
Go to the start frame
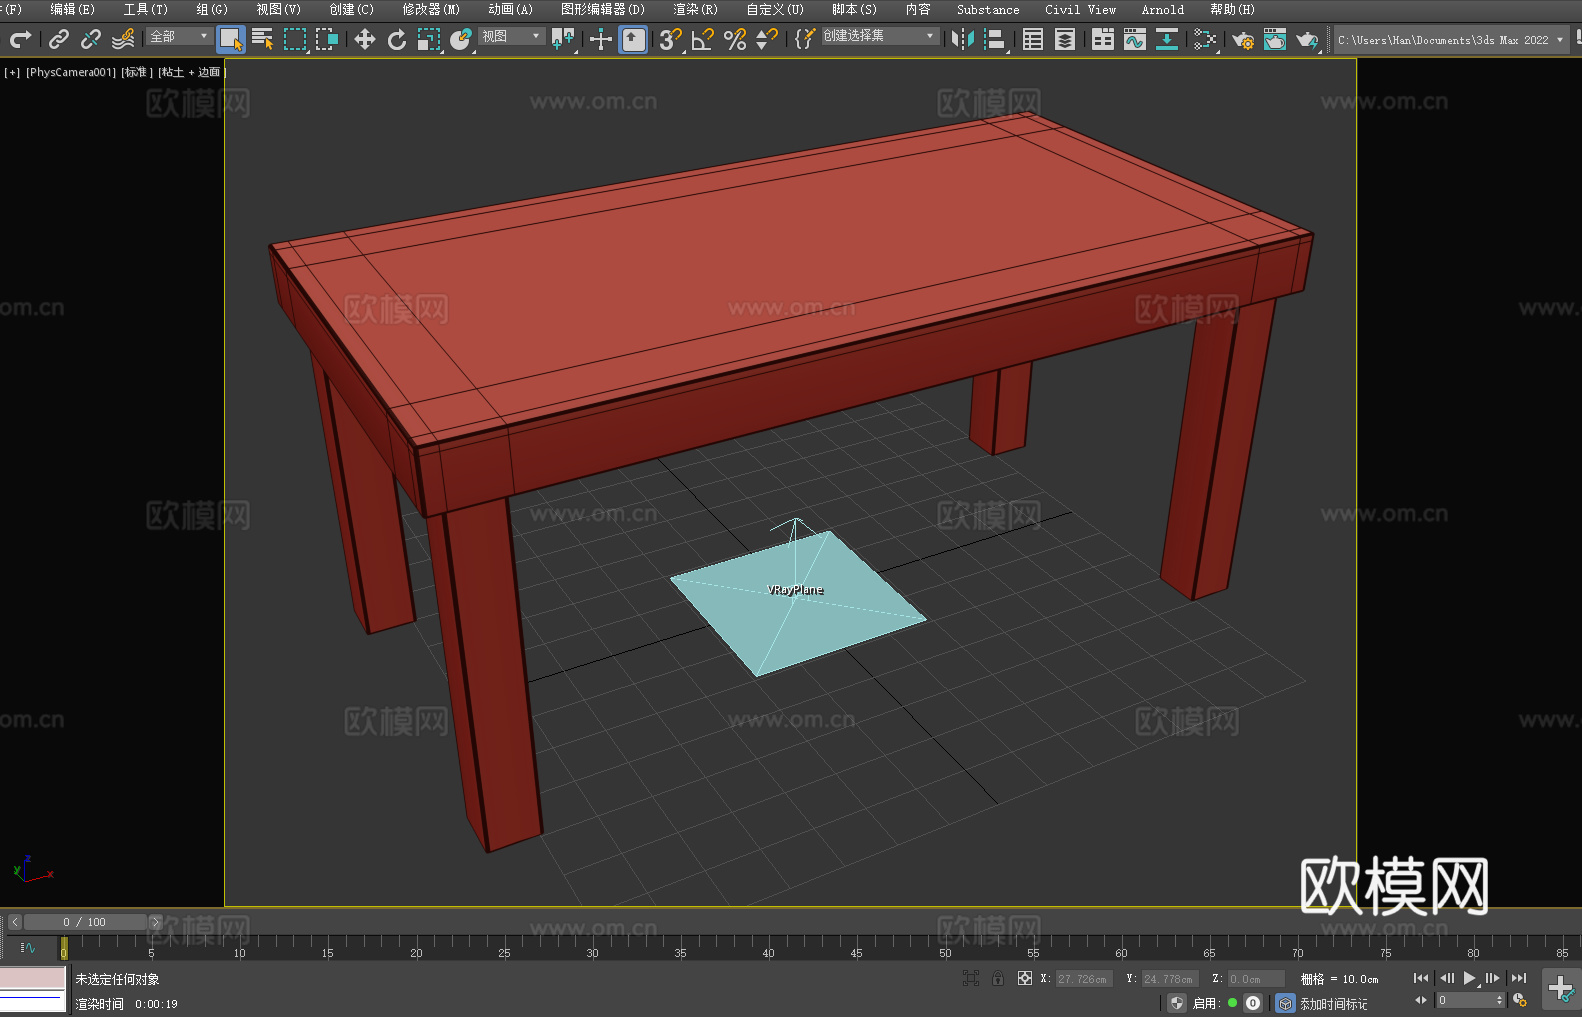1420,978
